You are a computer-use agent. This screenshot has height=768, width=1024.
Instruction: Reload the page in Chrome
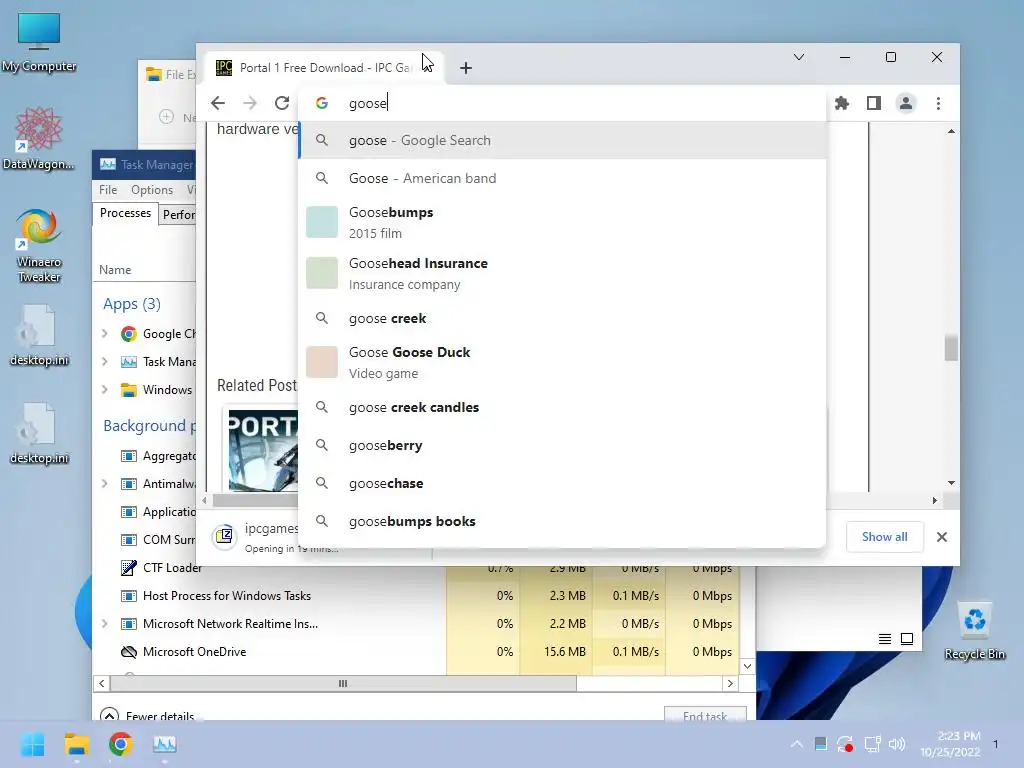pyautogui.click(x=282, y=103)
